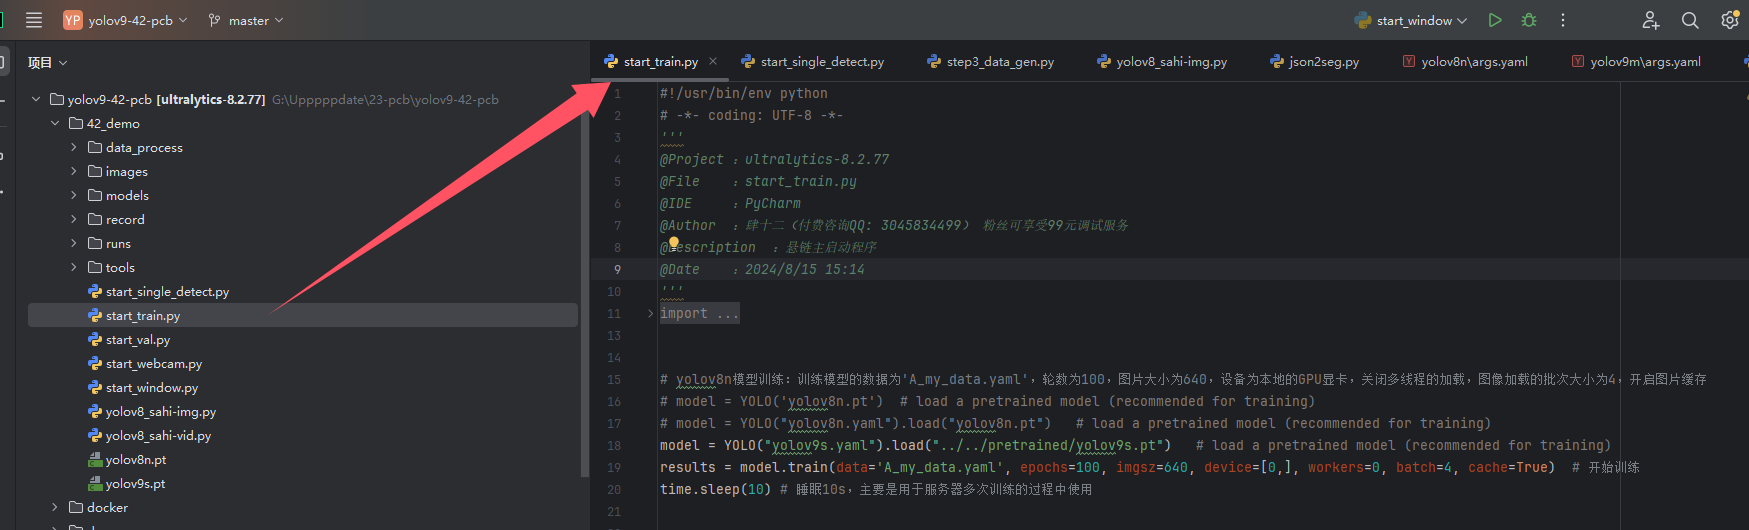
Task: Open IDE settings gear icon
Action: click(x=1729, y=20)
